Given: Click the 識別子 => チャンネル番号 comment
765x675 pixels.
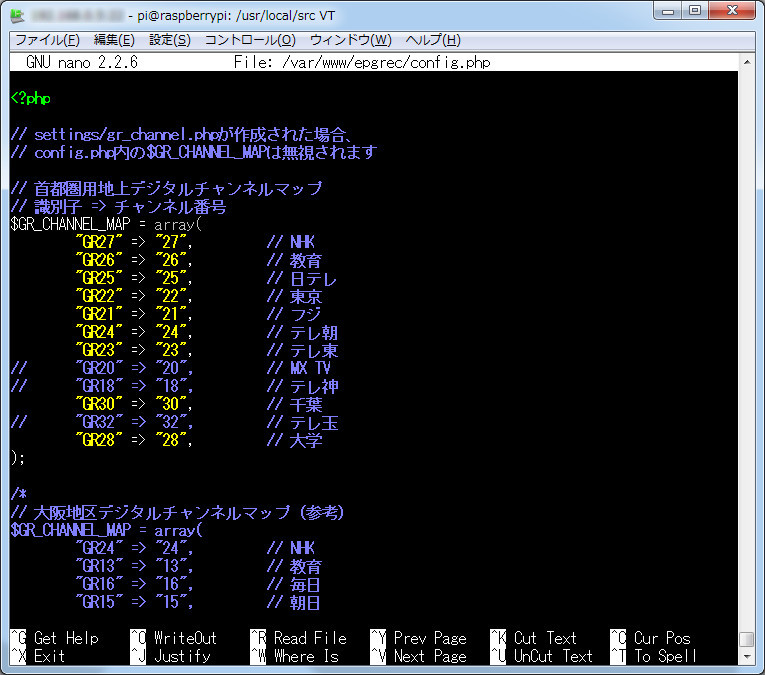Looking at the screenshot, I should point(119,206).
